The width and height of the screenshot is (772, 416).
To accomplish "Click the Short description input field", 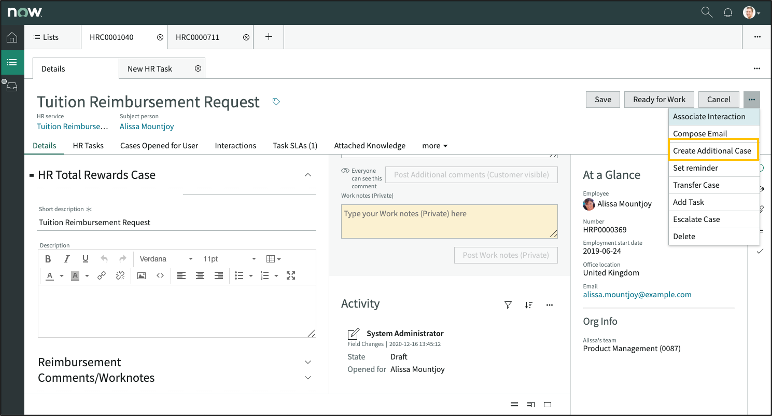I will point(177,223).
